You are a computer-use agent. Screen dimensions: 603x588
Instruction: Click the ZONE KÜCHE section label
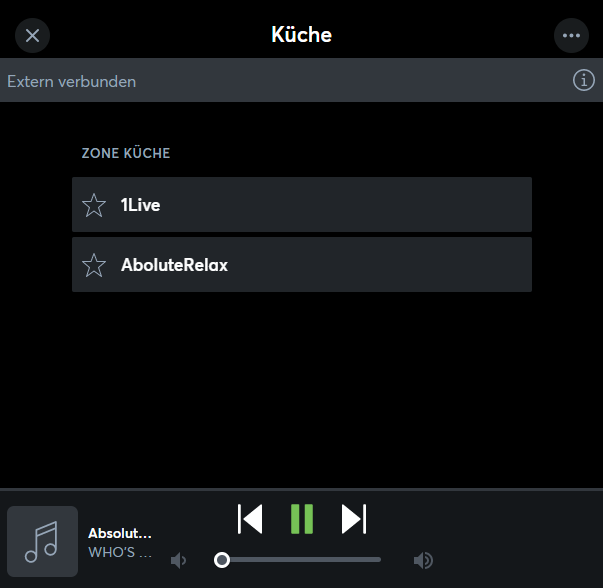pyautogui.click(x=126, y=154)
